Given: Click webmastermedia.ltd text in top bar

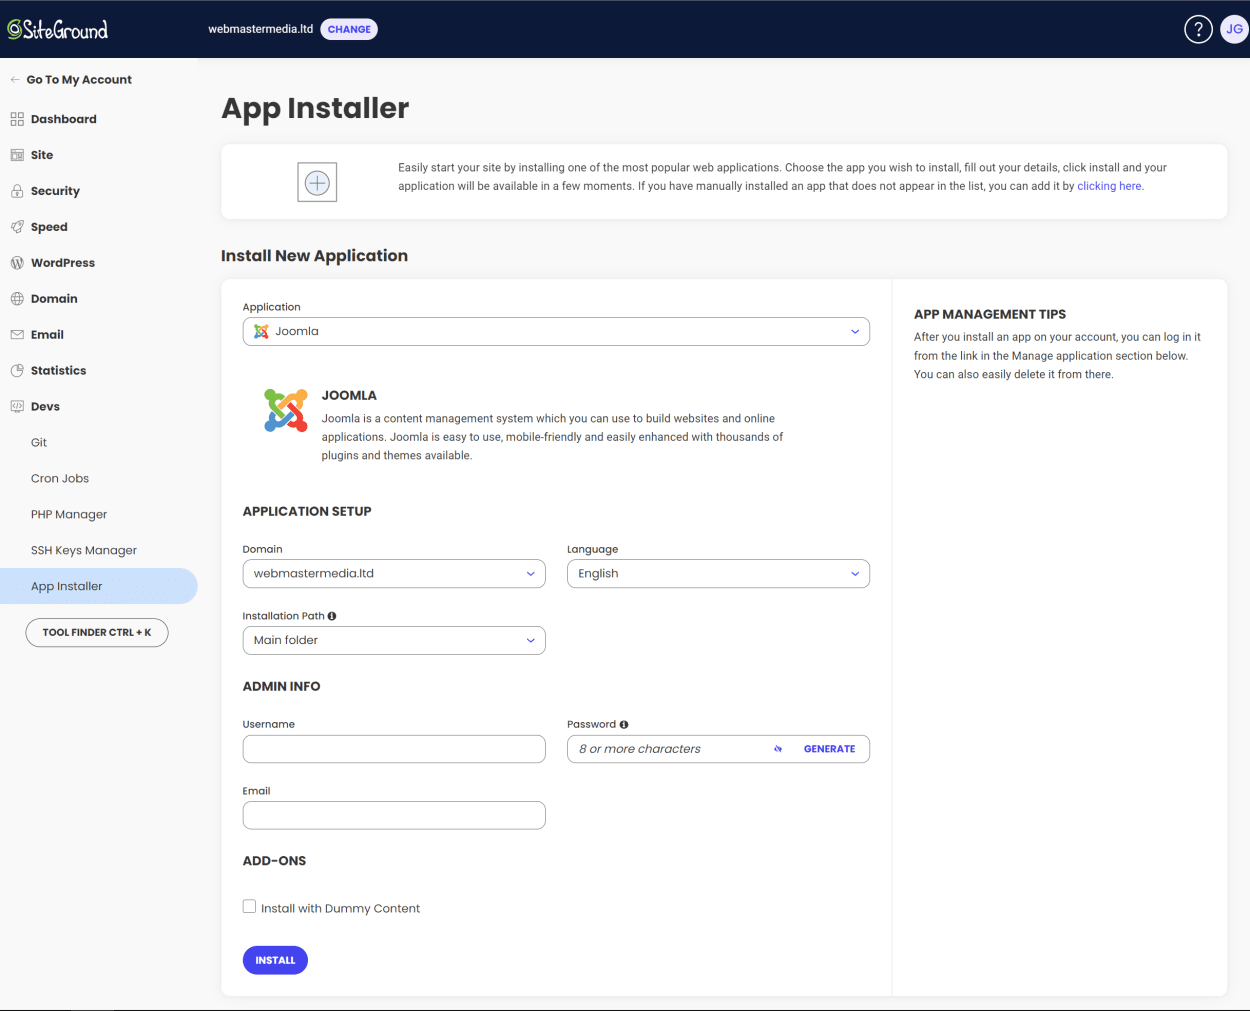Looking at the screenshot, I should tap(261, 29).
